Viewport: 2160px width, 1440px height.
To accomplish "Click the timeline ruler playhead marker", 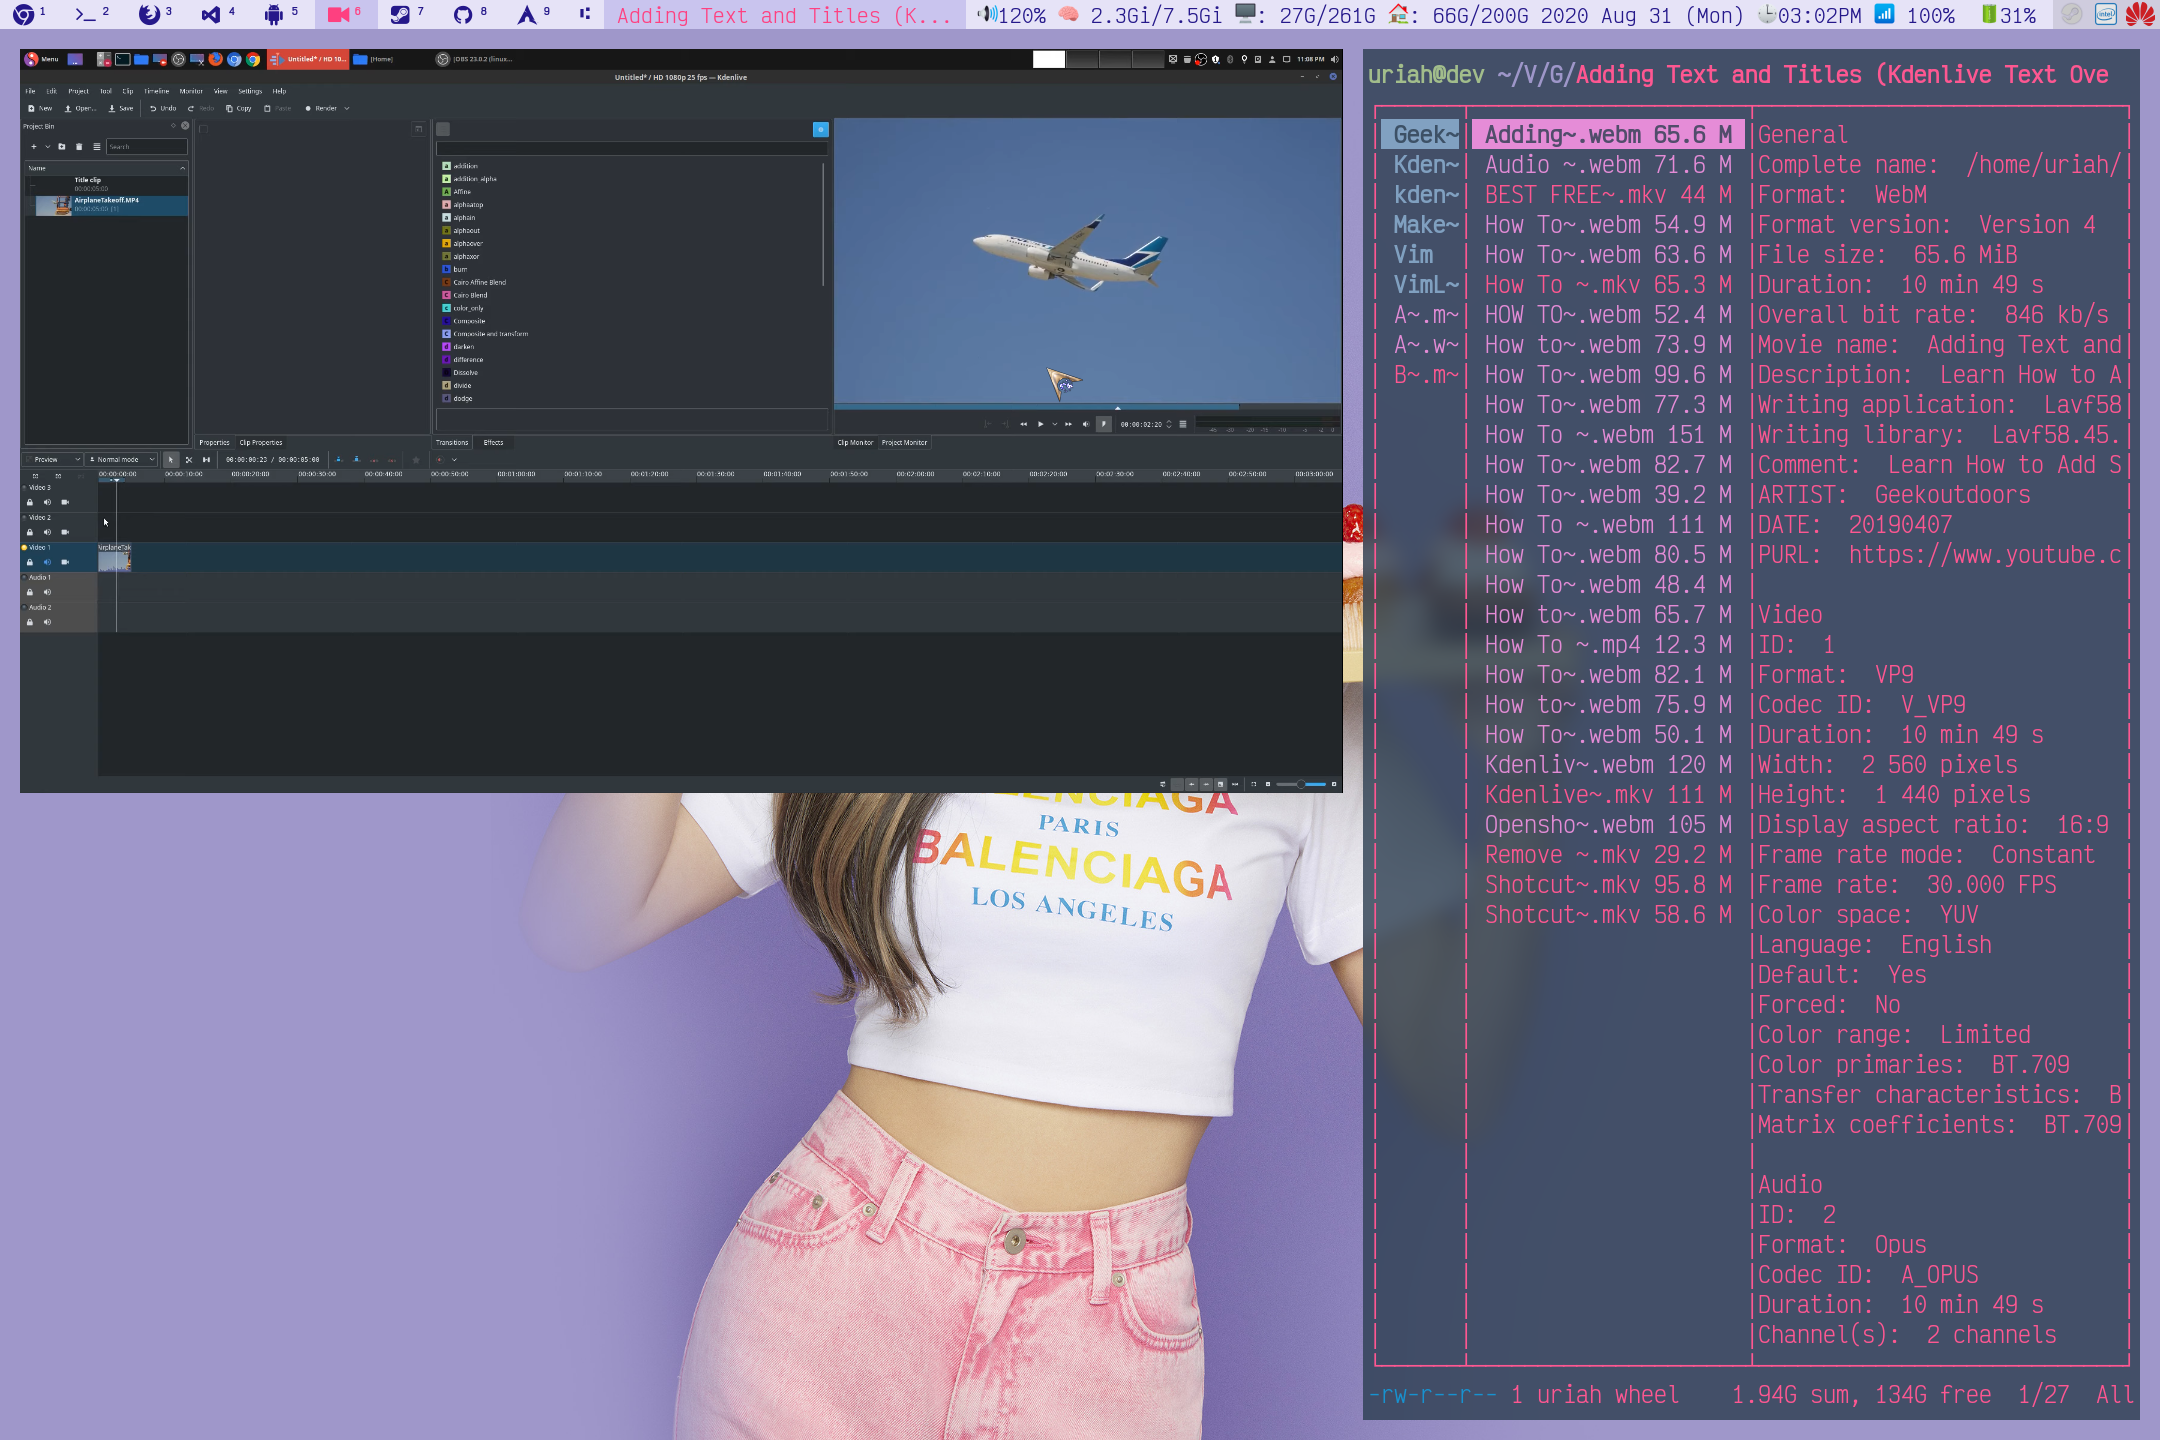I will point(116,480).
